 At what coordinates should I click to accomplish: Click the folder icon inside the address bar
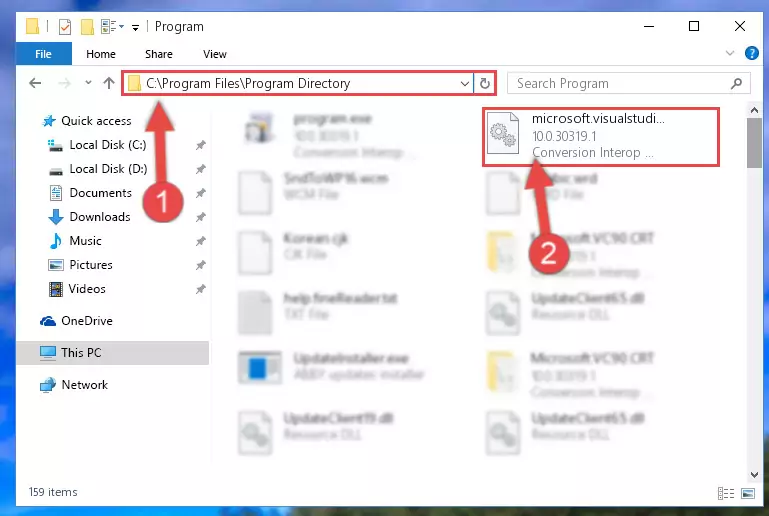pyautogui.click(x=134, y=84)
